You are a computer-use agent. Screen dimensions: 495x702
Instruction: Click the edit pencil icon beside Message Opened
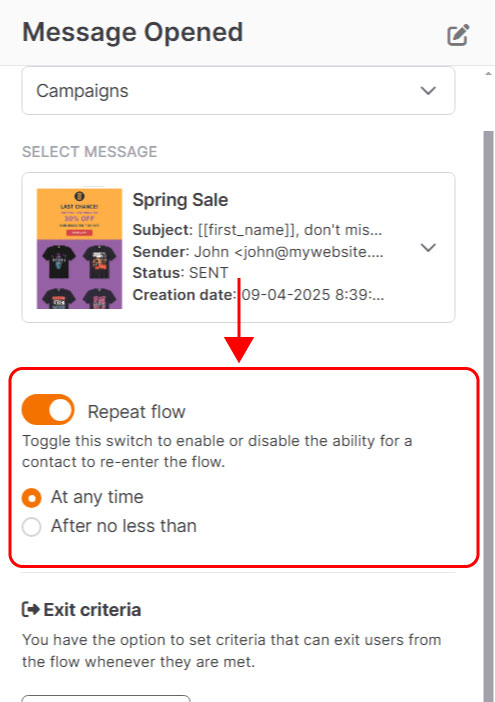point(458,35)
